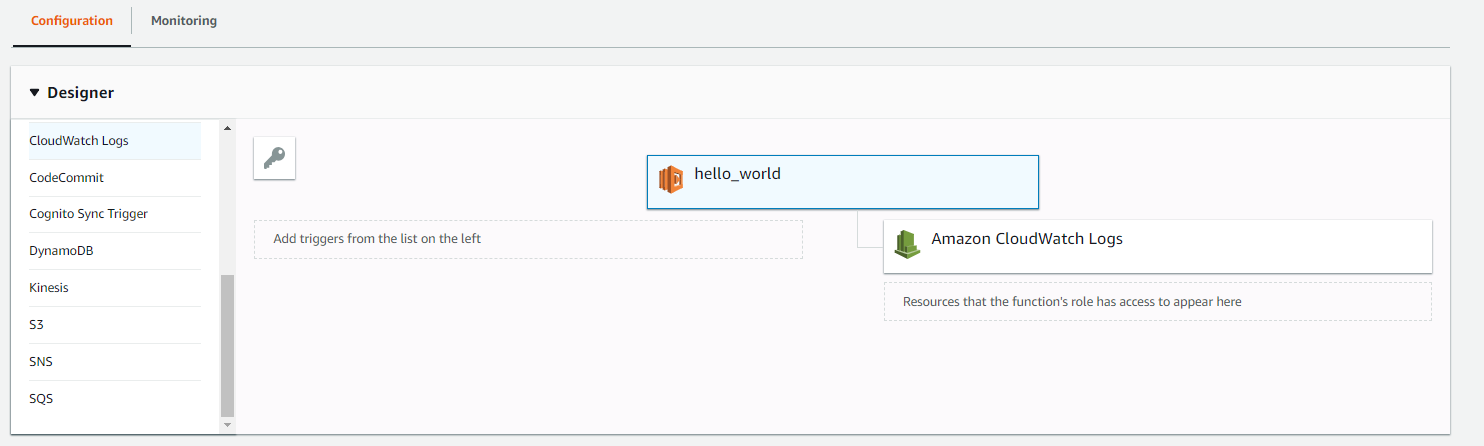Click the scrollbar up arrow
The height and width of the screenshot is (446, 1484).
(x=227, y=129)
